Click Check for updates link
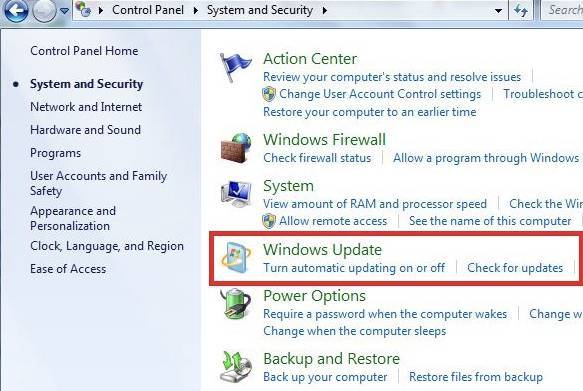The width and height of the screenshot is (583, 391). coord(515,268)
